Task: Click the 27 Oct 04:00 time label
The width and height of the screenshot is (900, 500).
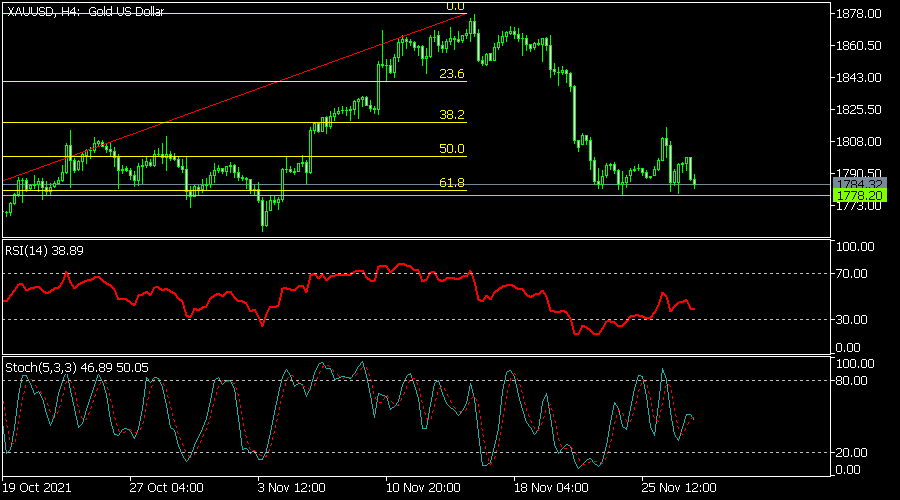Action: point(166,488)
